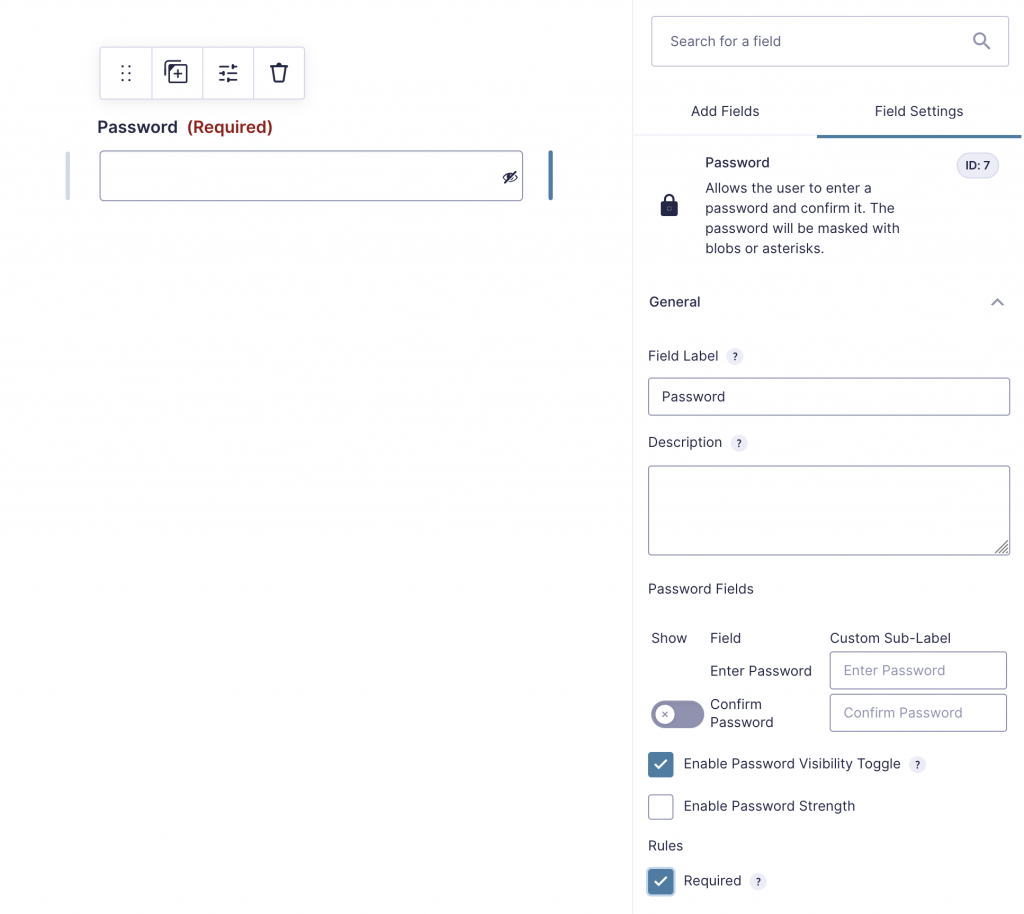The height and width of the screenshot is (914, 1024).
Task: Click the Description help icon
Action: [739, 443]
